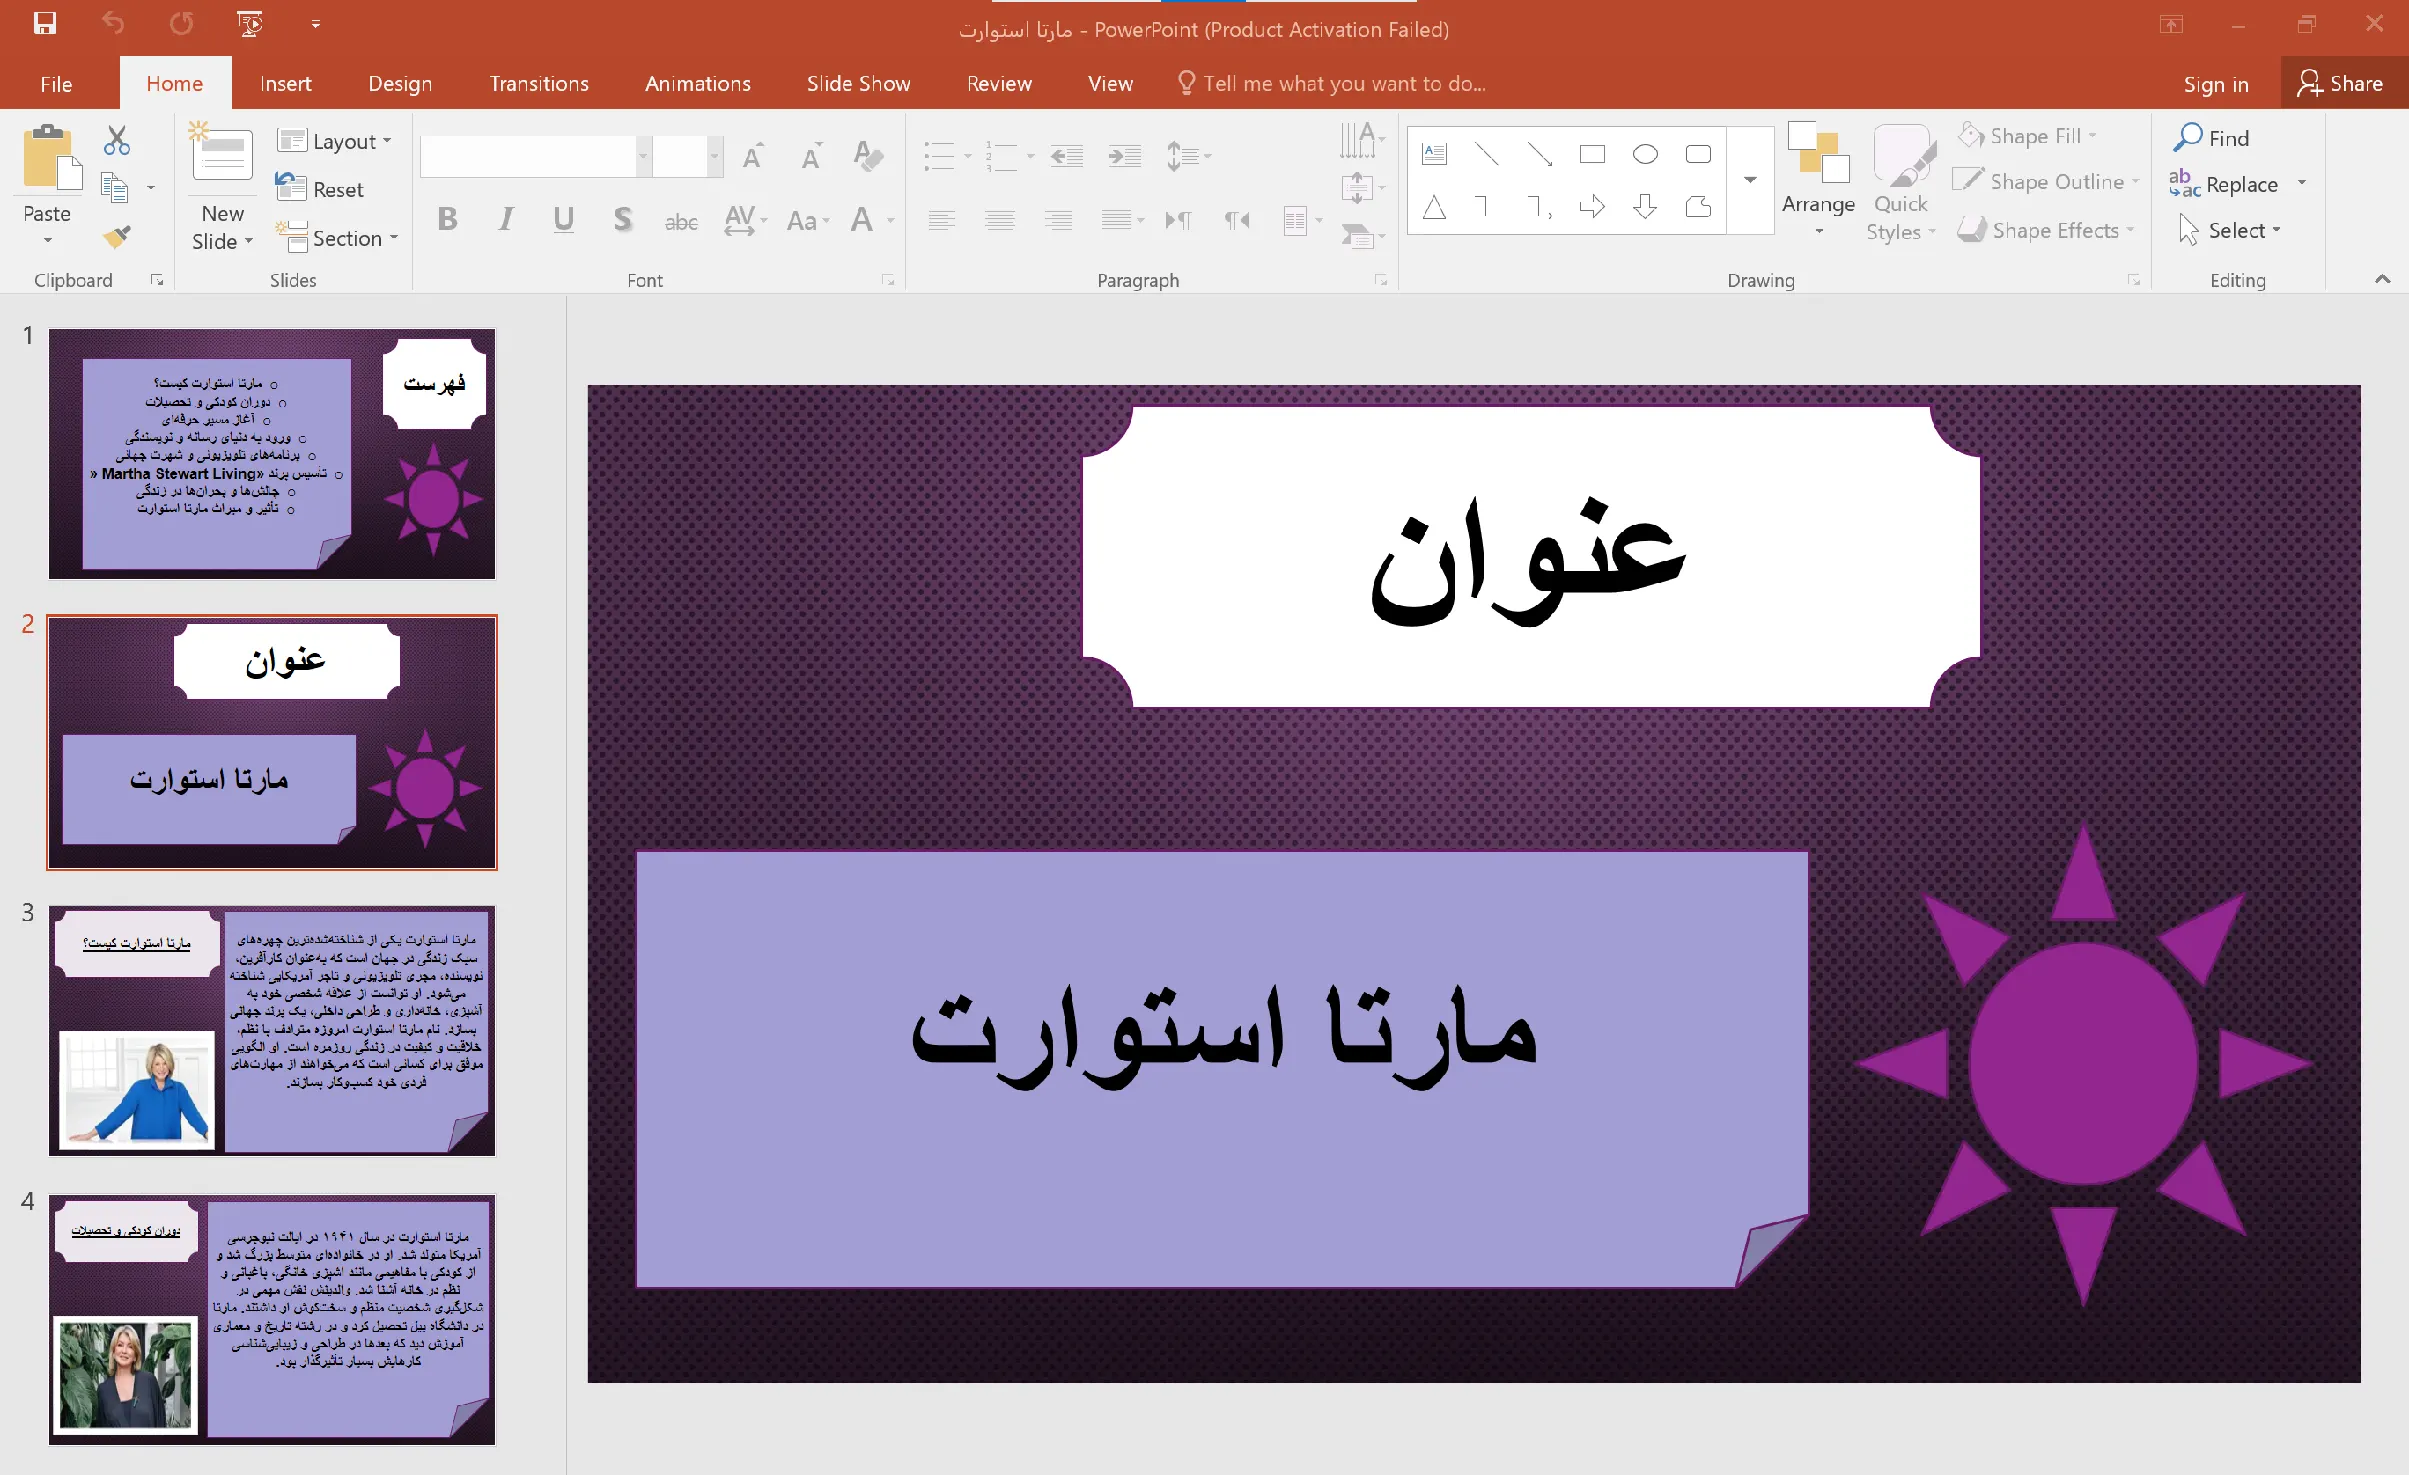The width and height of the screenshot is (2409, 1475).
Task: Go to the Animations tab
Action: click(x=698, y=84)
